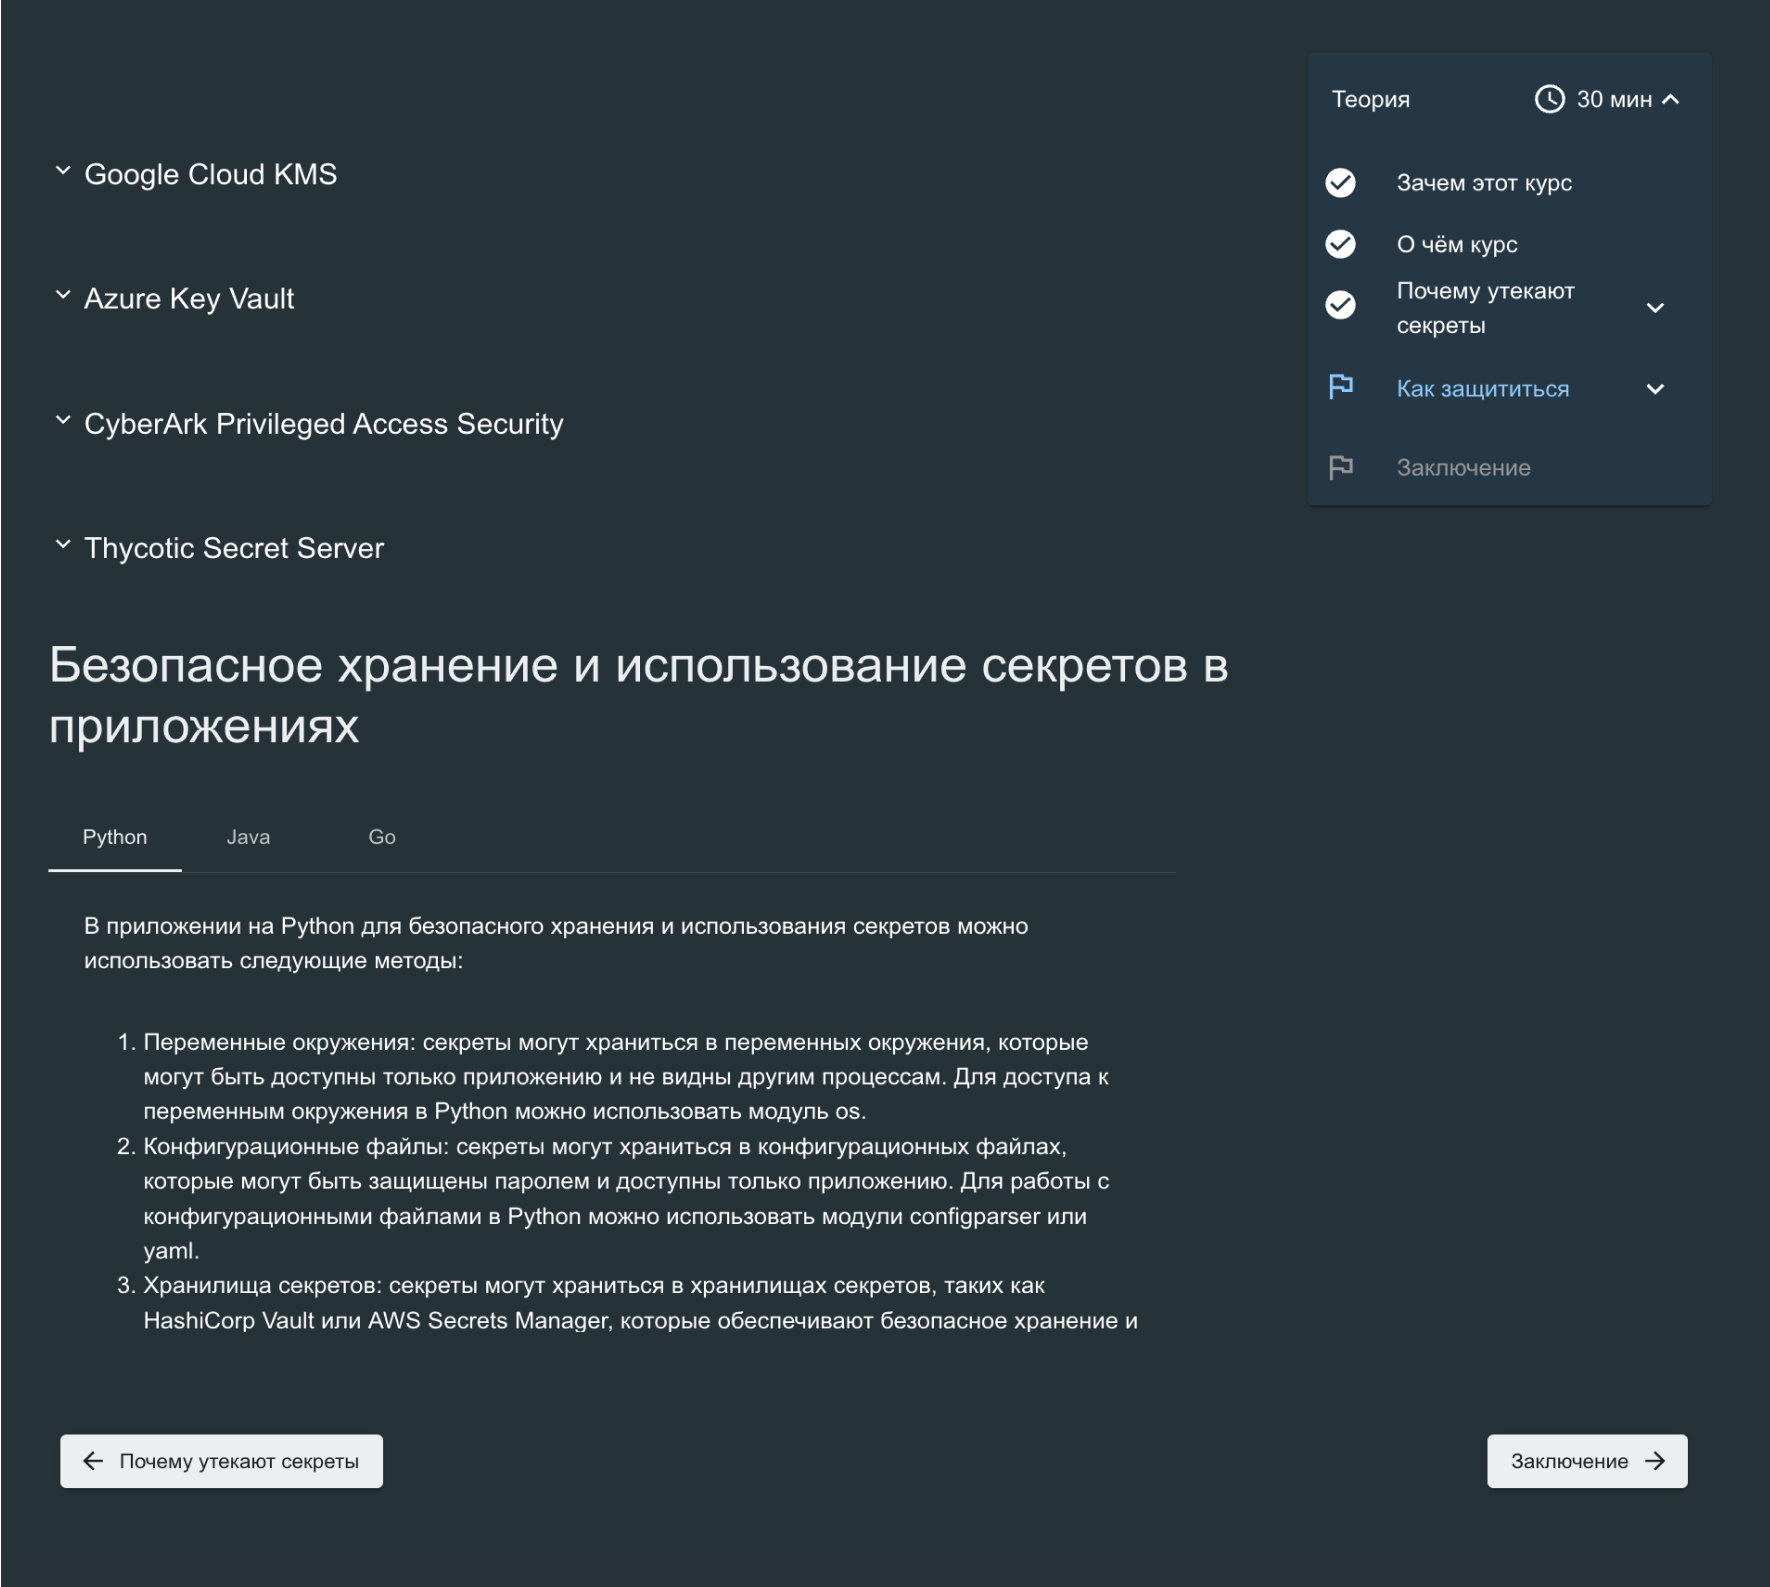Click the left arrow icon in back button

(93, 1461)
